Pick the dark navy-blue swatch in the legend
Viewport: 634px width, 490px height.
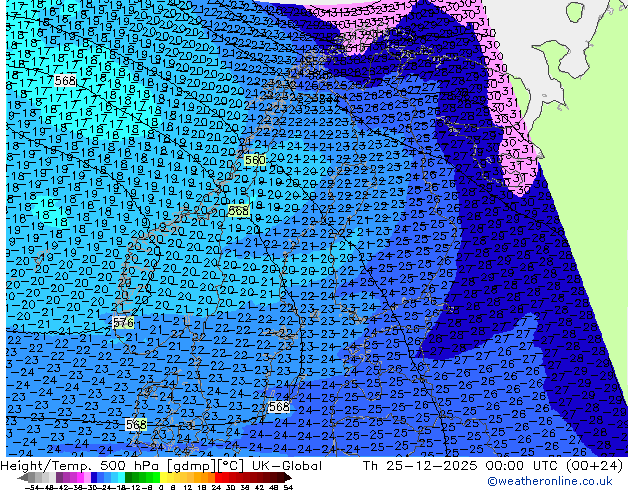pyautogui.click(x=94, y=477)
